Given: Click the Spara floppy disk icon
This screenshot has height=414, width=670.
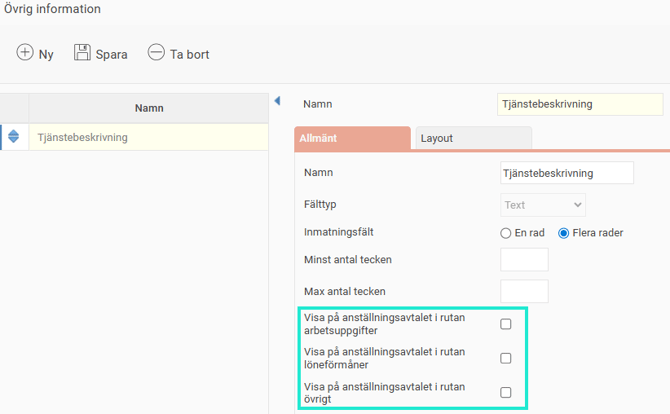Looking at the screenshot, I should pos(82,53).
